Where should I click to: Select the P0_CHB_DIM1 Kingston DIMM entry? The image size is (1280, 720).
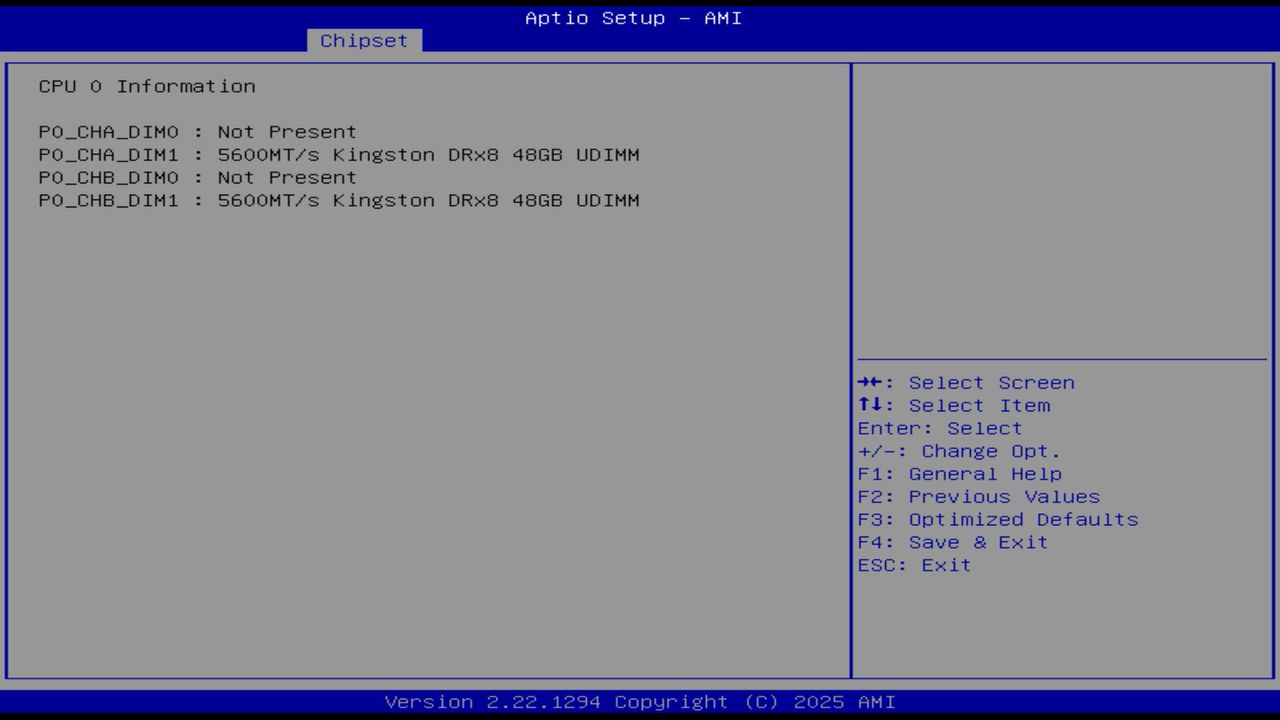coord(339,200)
